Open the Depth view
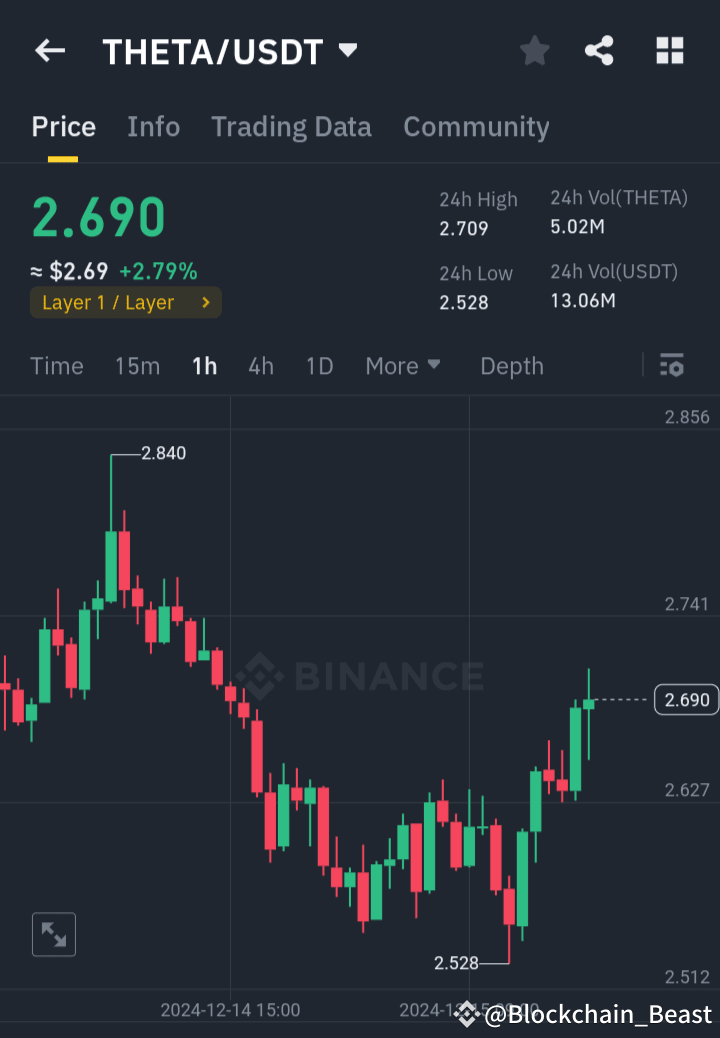 click(x=511, y=366)
